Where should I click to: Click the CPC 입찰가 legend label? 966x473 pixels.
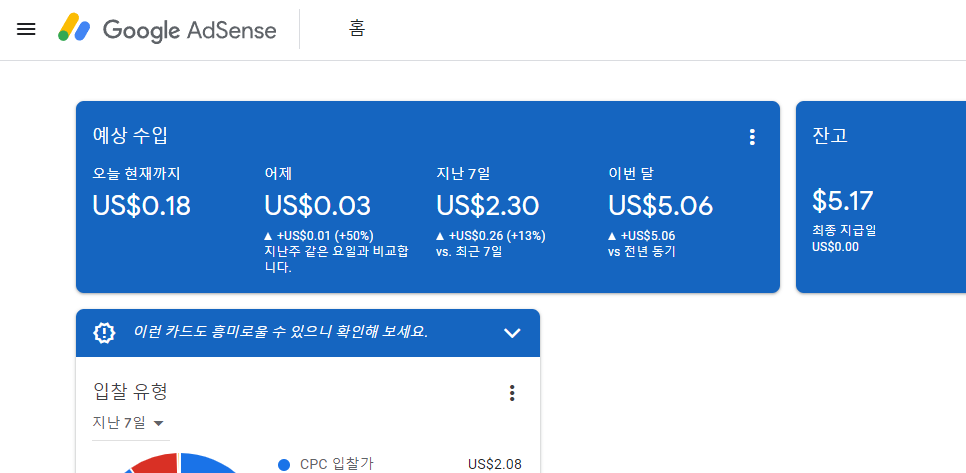point(336,464)
